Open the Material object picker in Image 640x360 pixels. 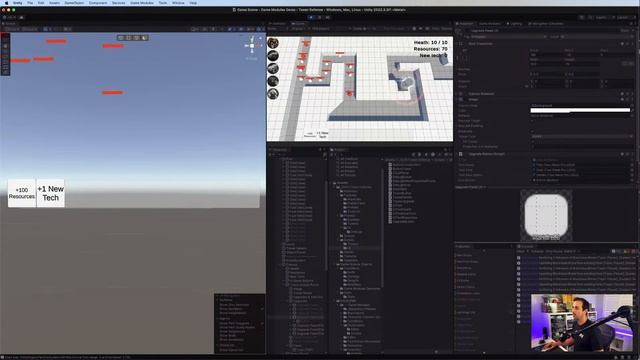632,116
